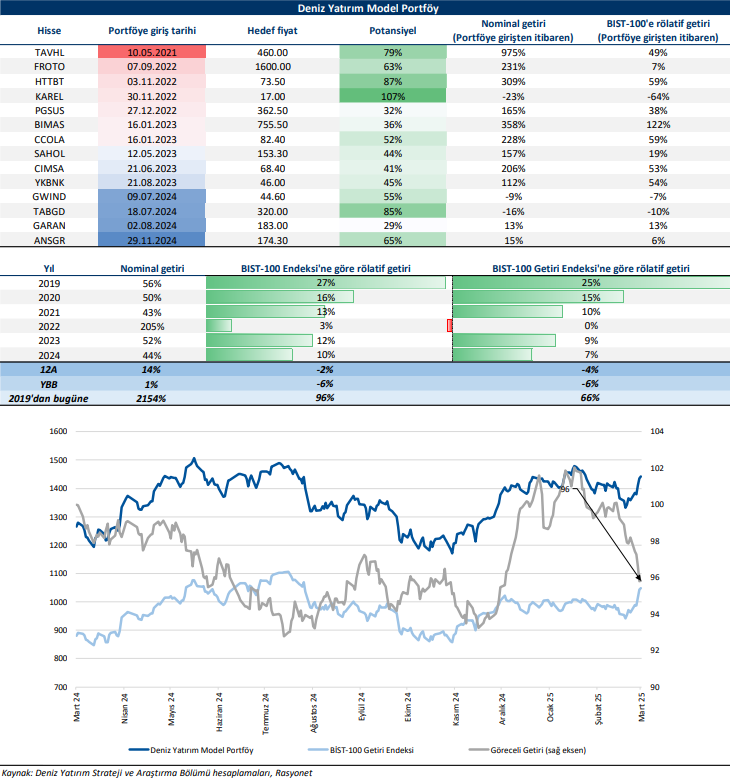Click KAREL's 107% potential cell
This screenshot has height=783, width=730.
coord(391,96)
